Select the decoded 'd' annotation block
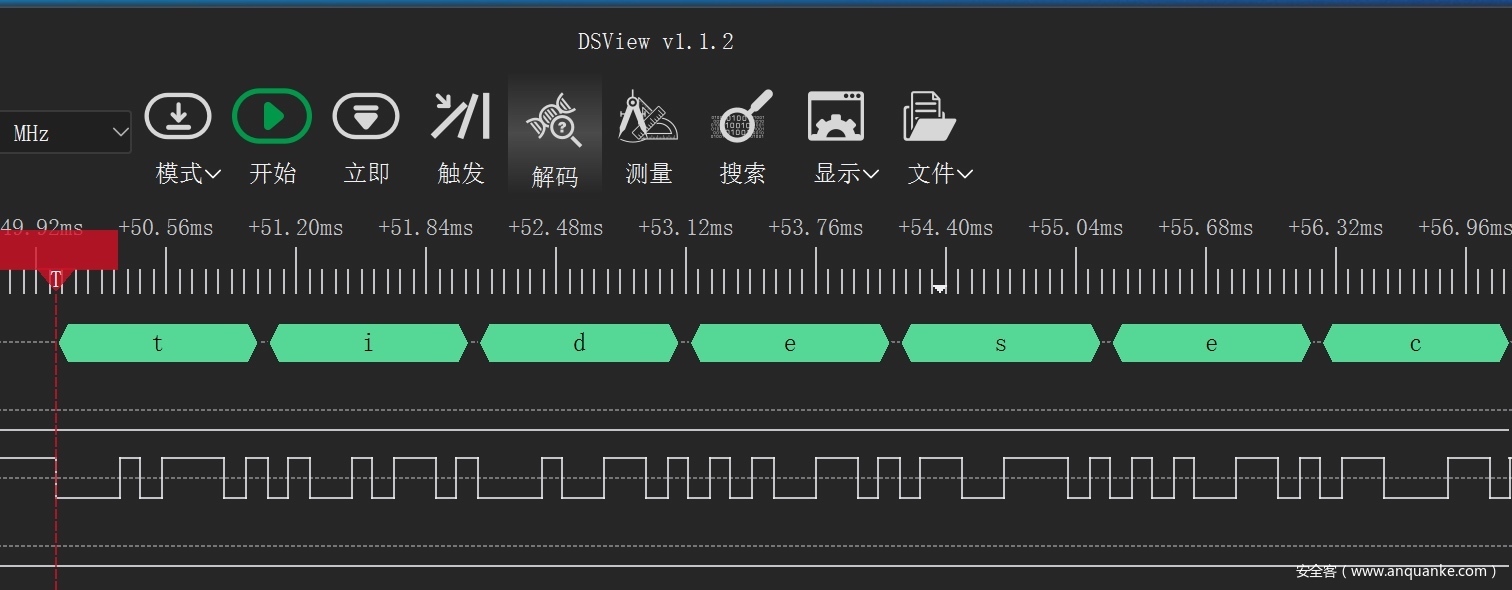Screen dimensions: 1512x590 point(579,344)
